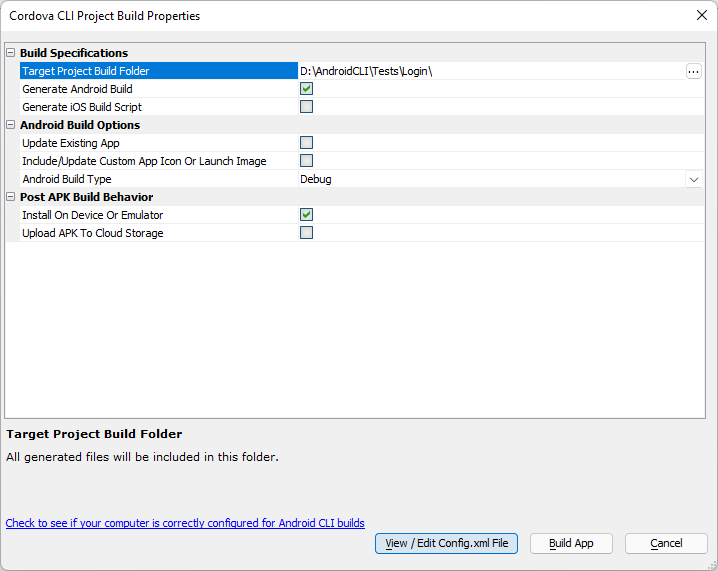718x571 pixels.
Task: Collapse the Android Build Options section
Action: (11, 125)
